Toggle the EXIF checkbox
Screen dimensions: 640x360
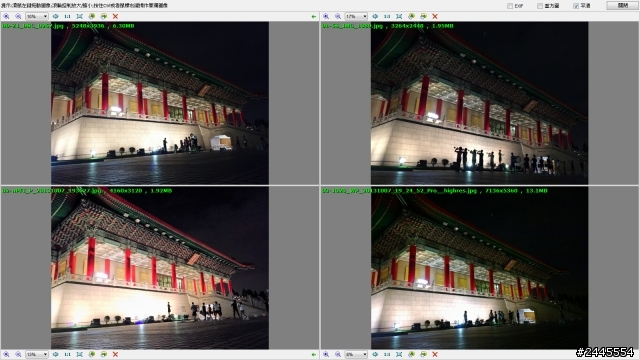[510, 6]
